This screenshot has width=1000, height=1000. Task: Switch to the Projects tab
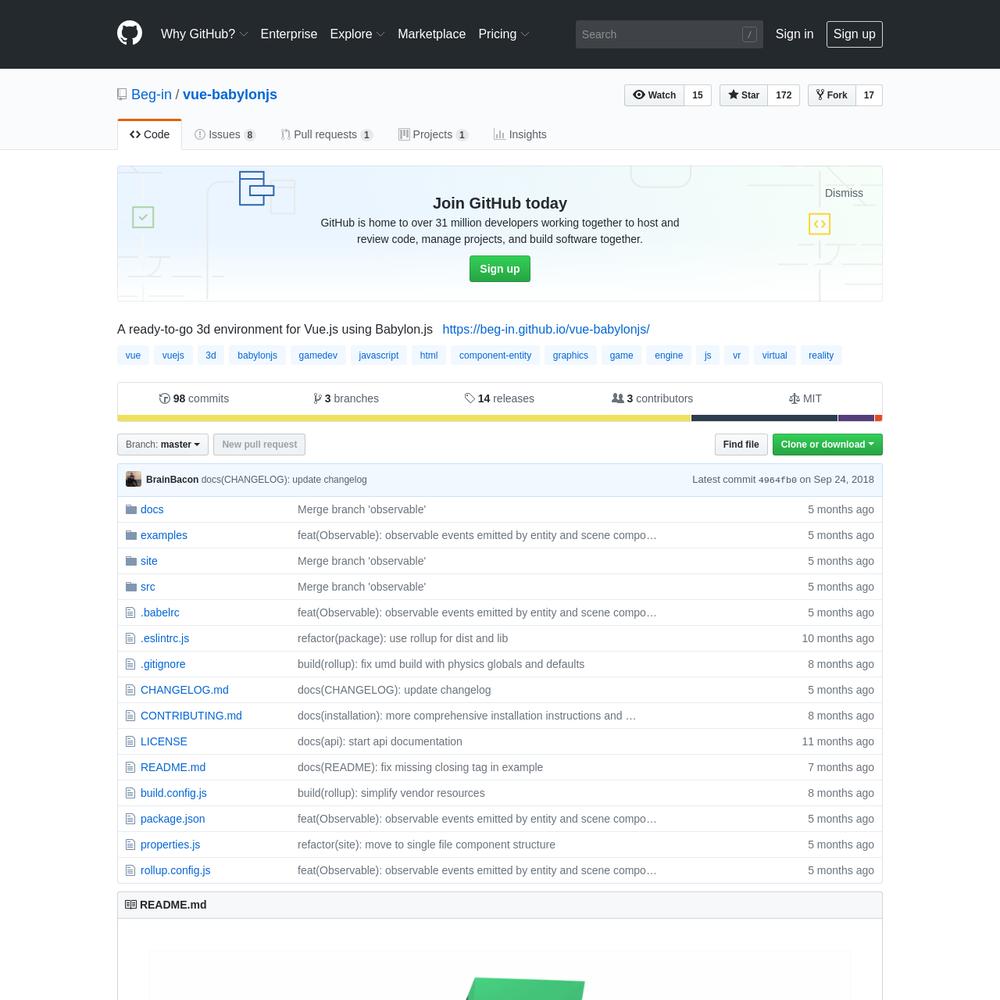433,135
